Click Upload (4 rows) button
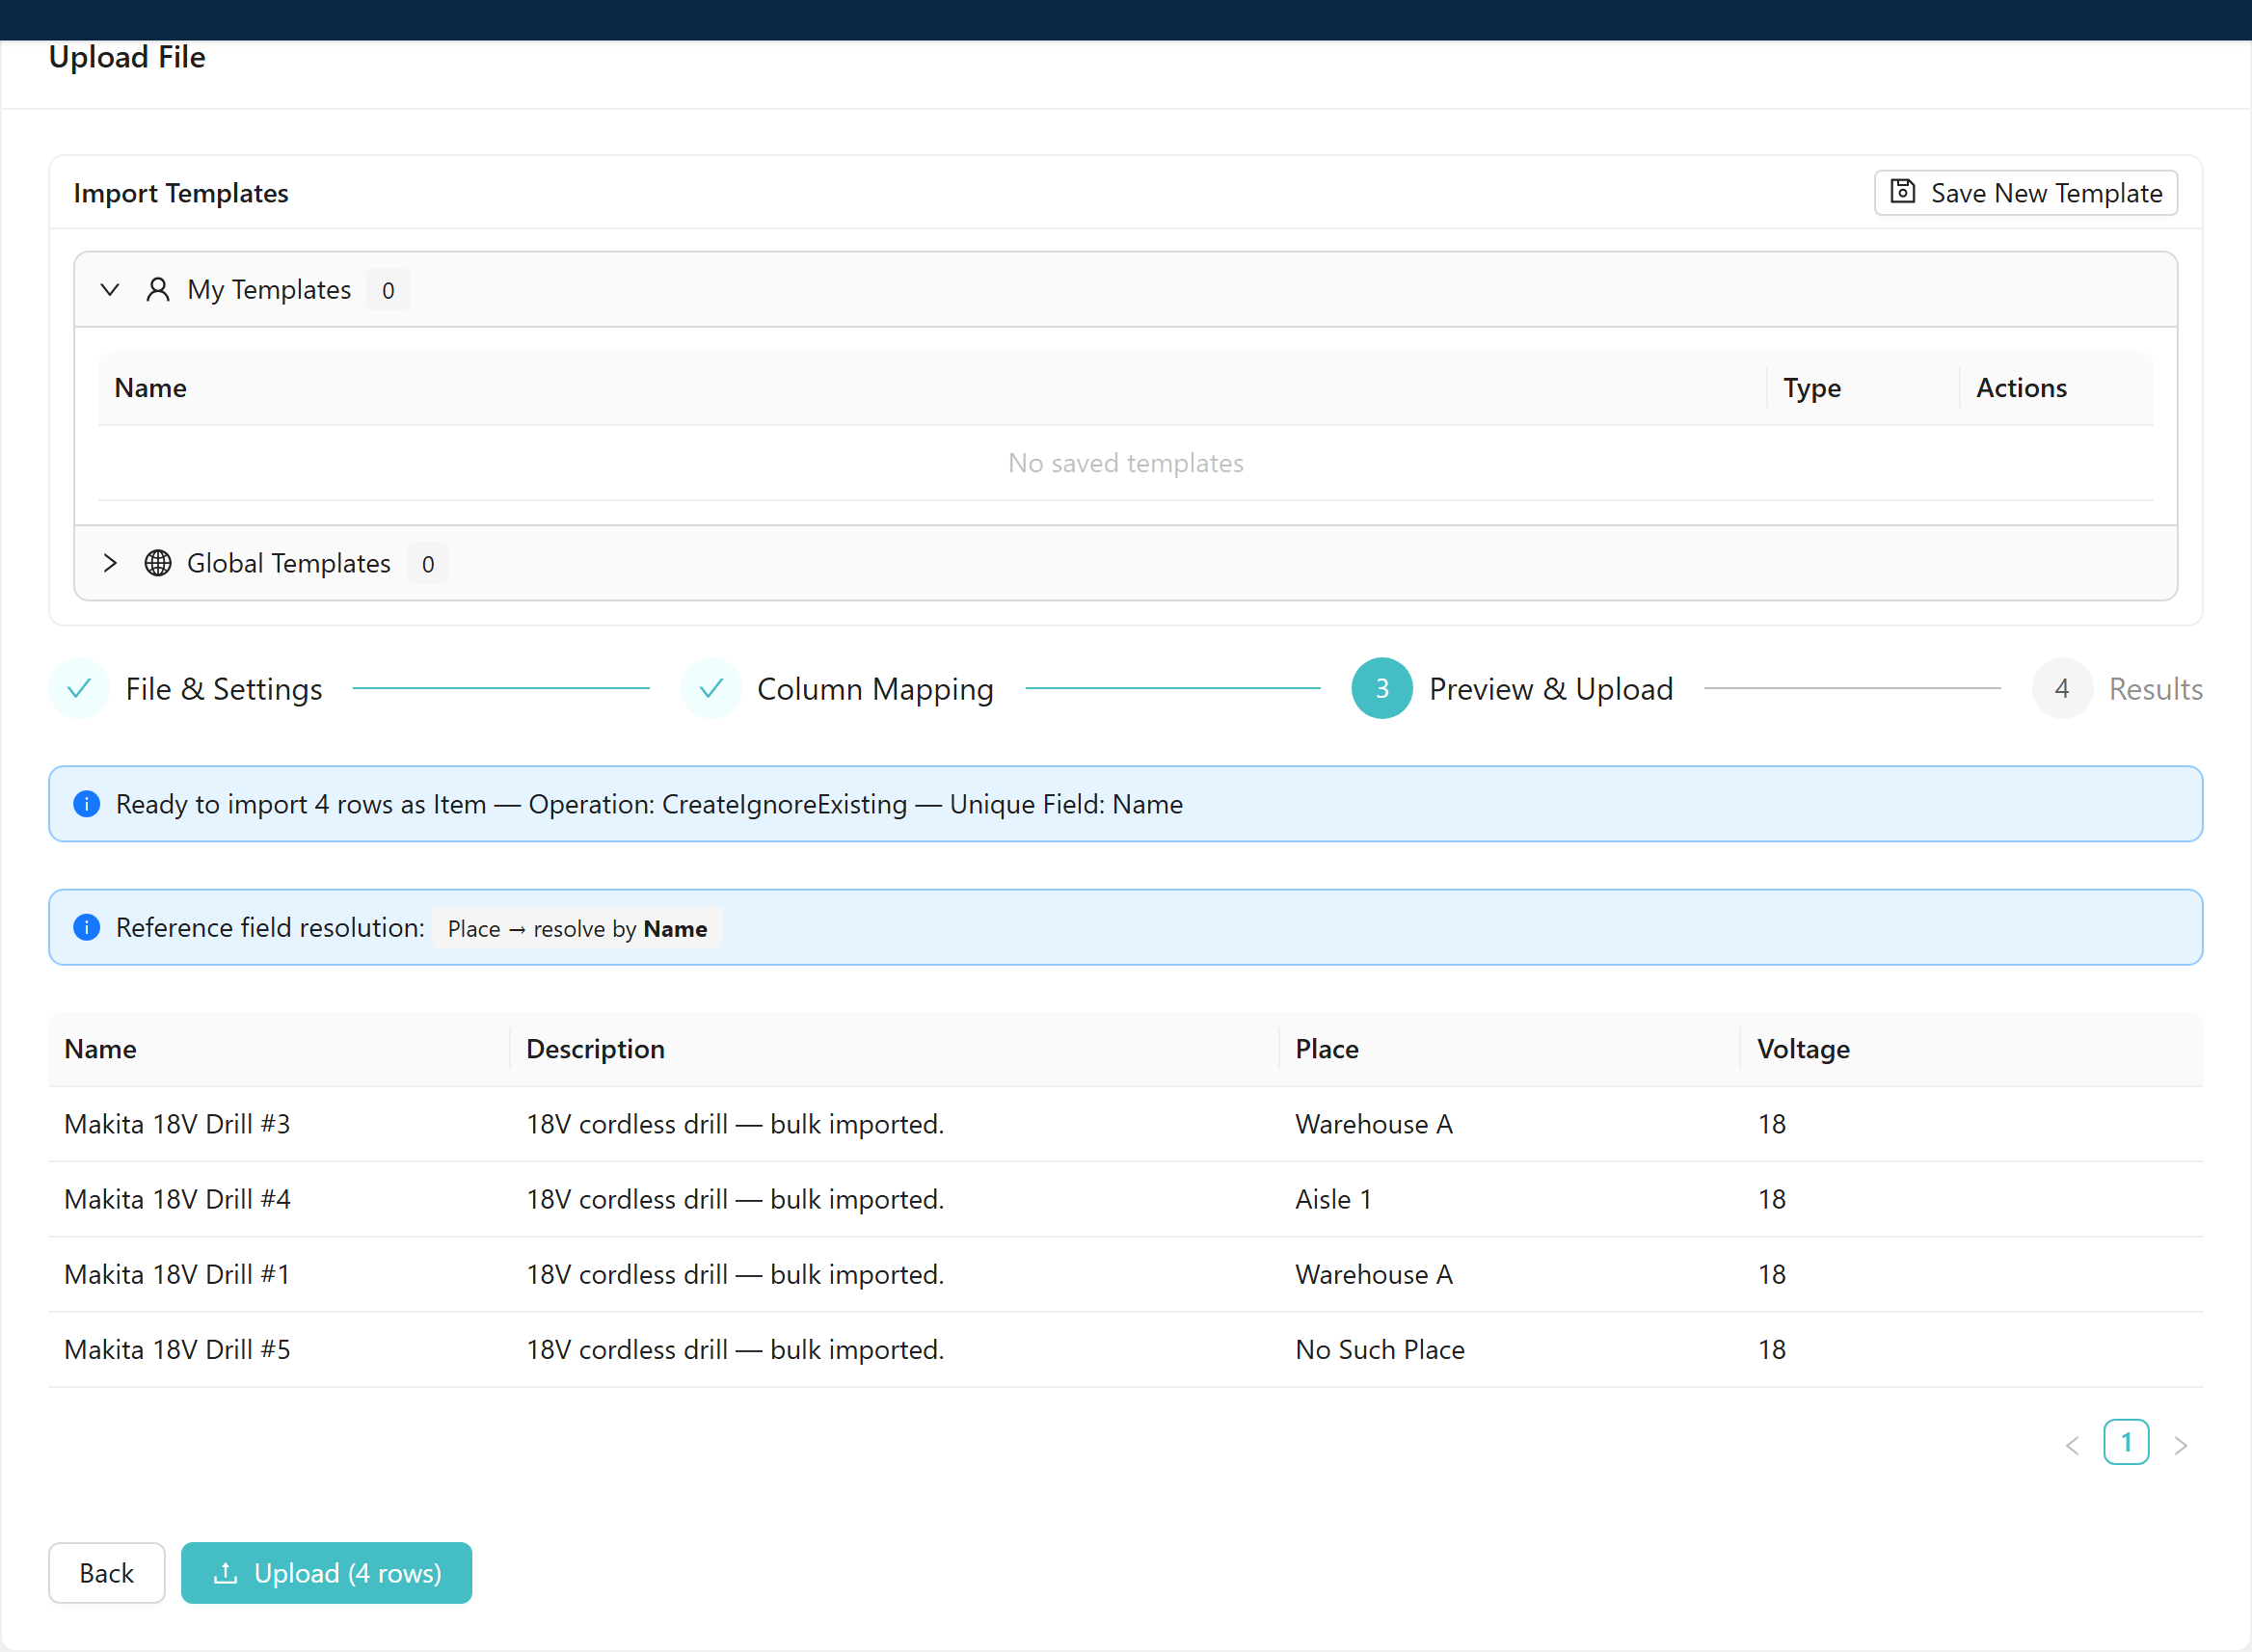Viewport: 2252px width, 1652px height. (326, 1573)
